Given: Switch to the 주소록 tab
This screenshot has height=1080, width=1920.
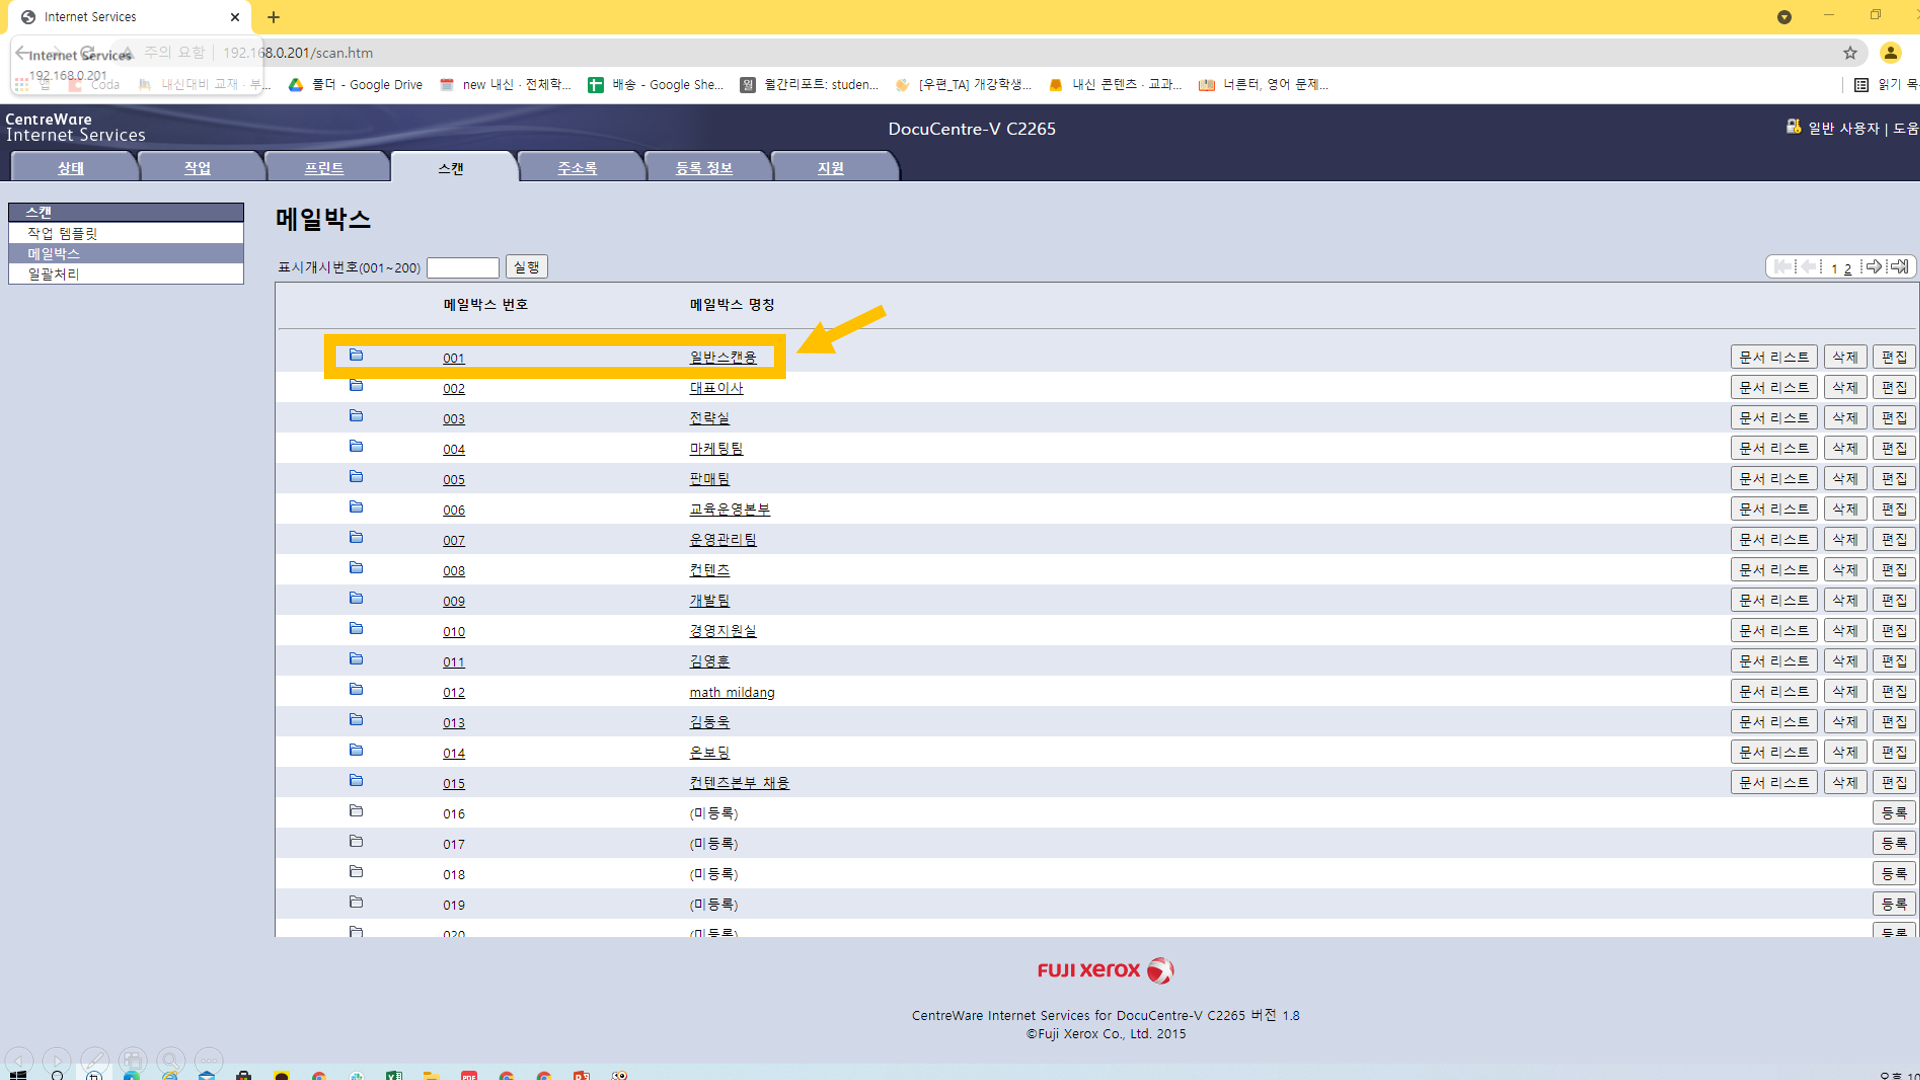Looking at the screenshot, I should [577, 168].
